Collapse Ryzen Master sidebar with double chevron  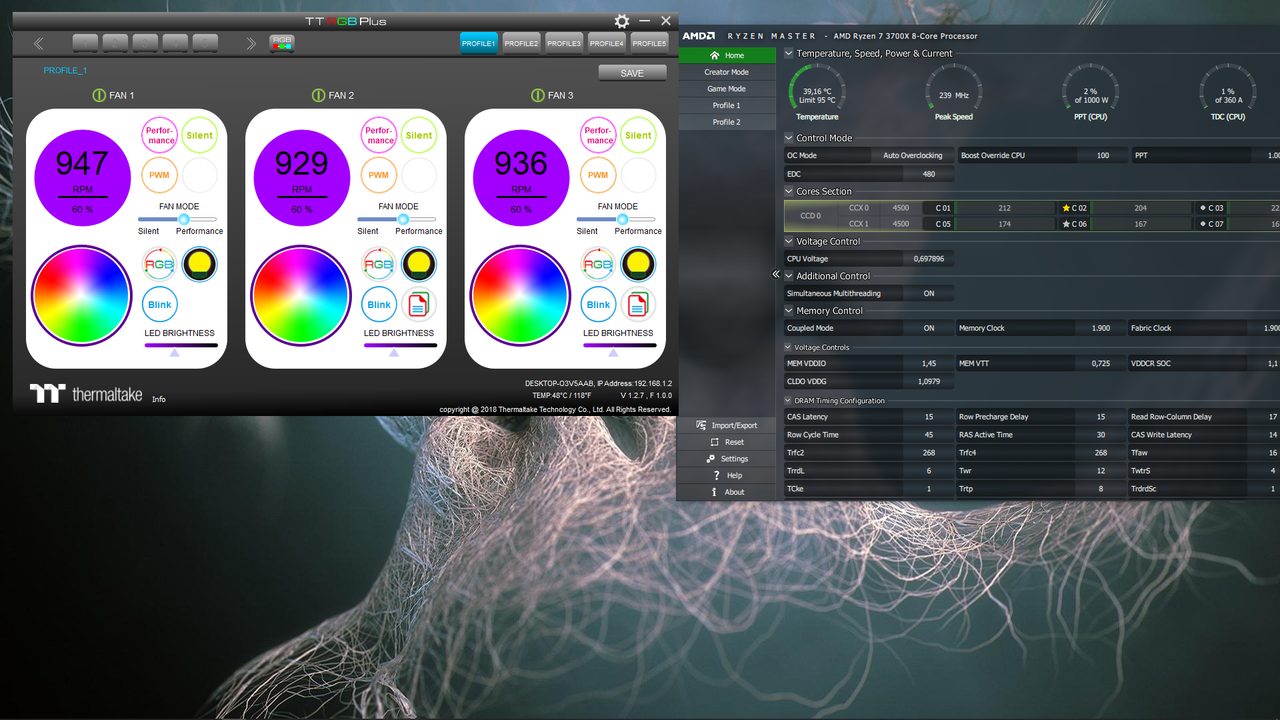click(x=776, y=274)
